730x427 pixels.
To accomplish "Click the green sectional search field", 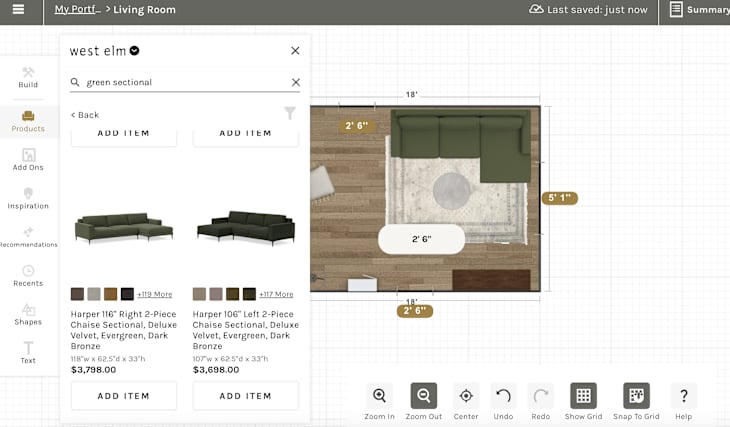I will coord(185,83).
